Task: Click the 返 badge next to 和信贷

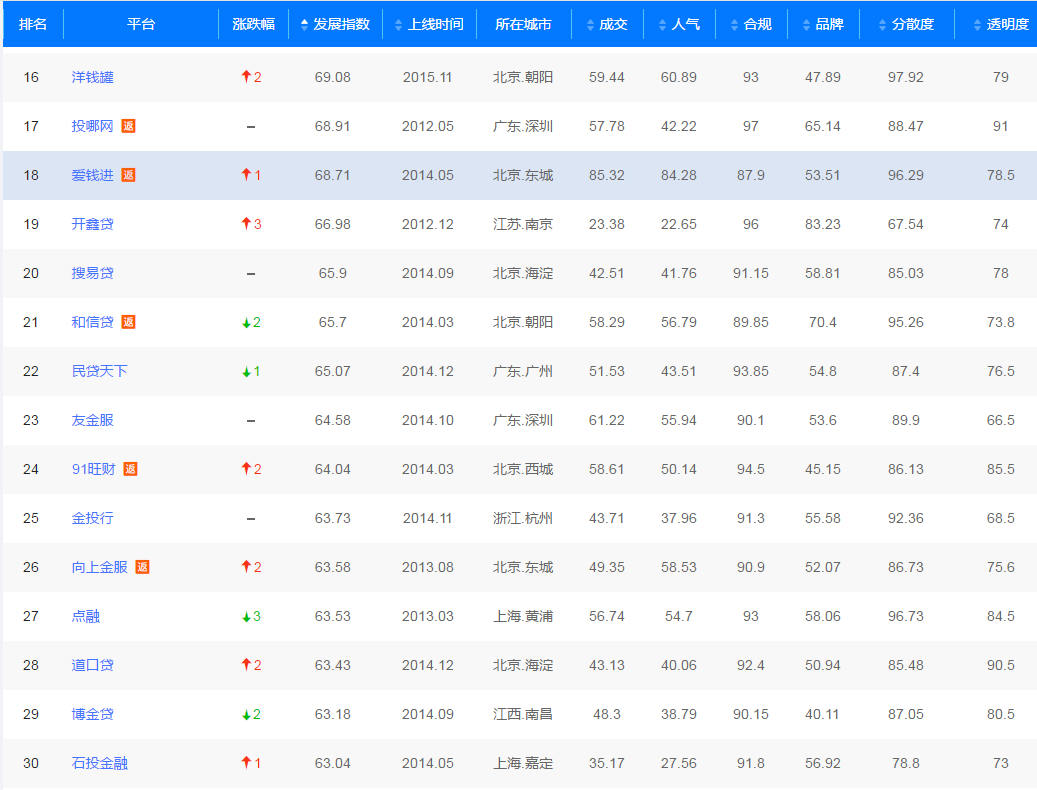Action: 128,322
